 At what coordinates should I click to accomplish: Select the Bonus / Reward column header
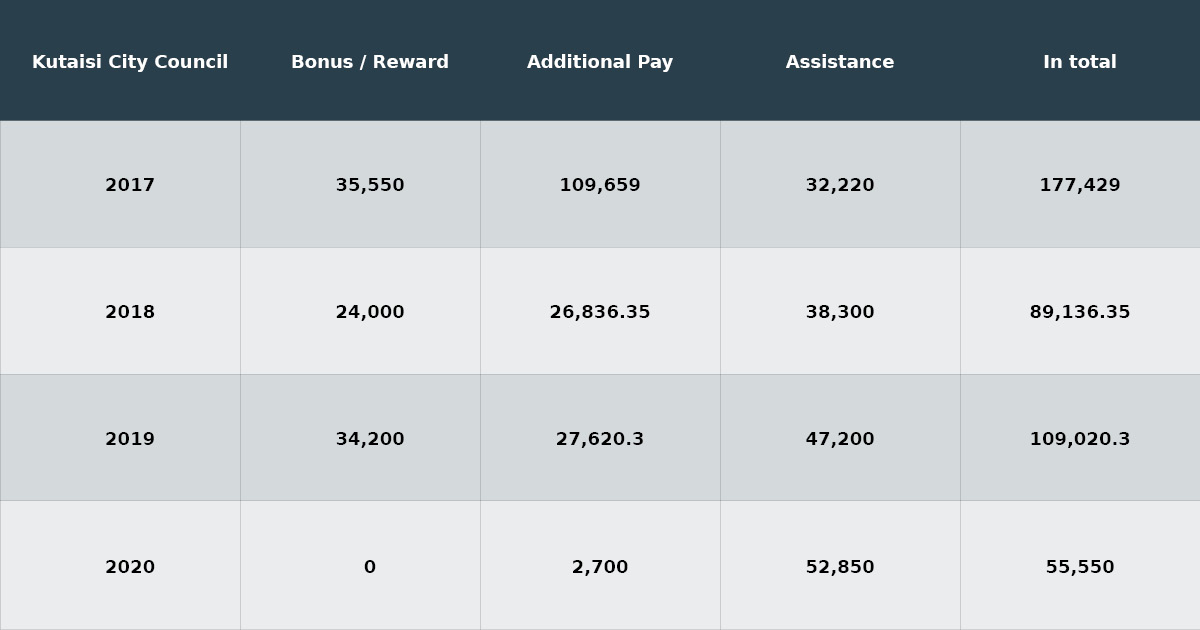coord(370,62)
